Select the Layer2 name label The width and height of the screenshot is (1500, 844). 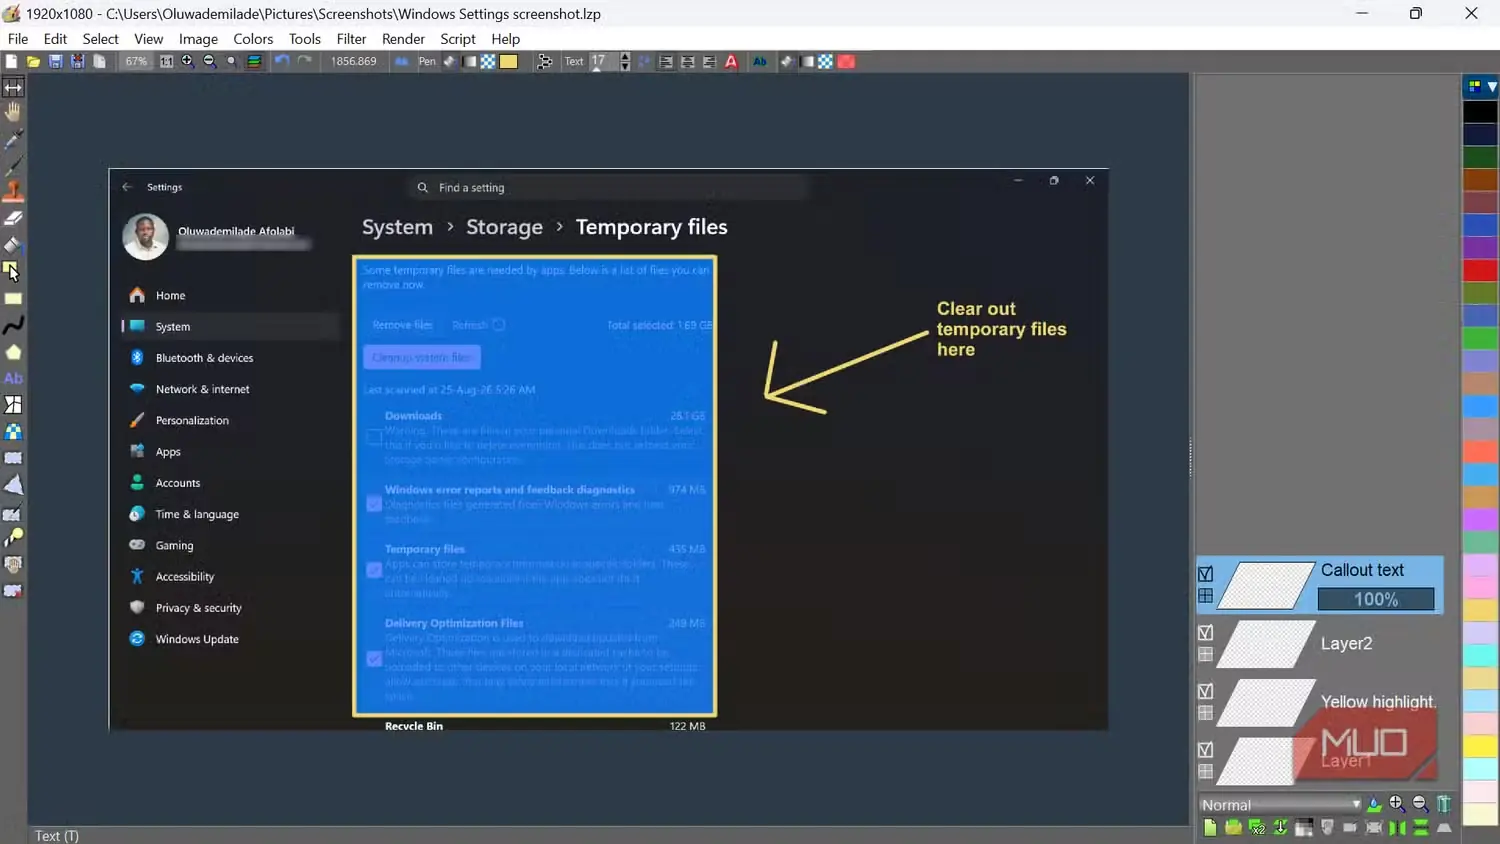point(1346,644)
